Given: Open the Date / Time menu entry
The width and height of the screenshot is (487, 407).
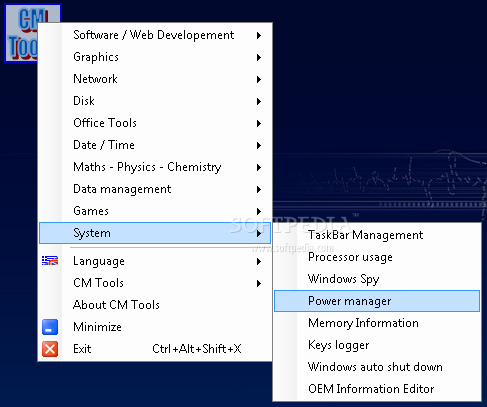Looking at the screenshot, I should point(155,145).
